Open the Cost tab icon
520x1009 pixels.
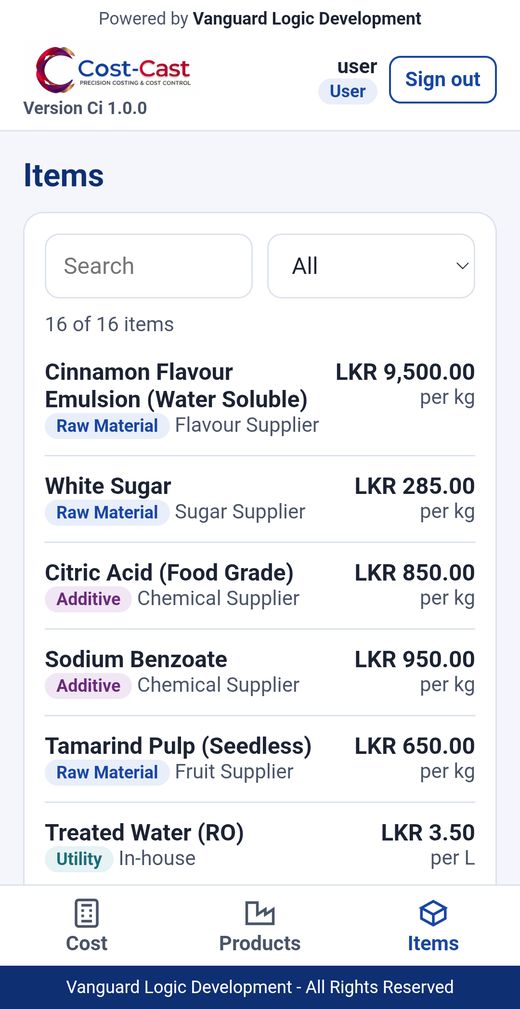87,913
